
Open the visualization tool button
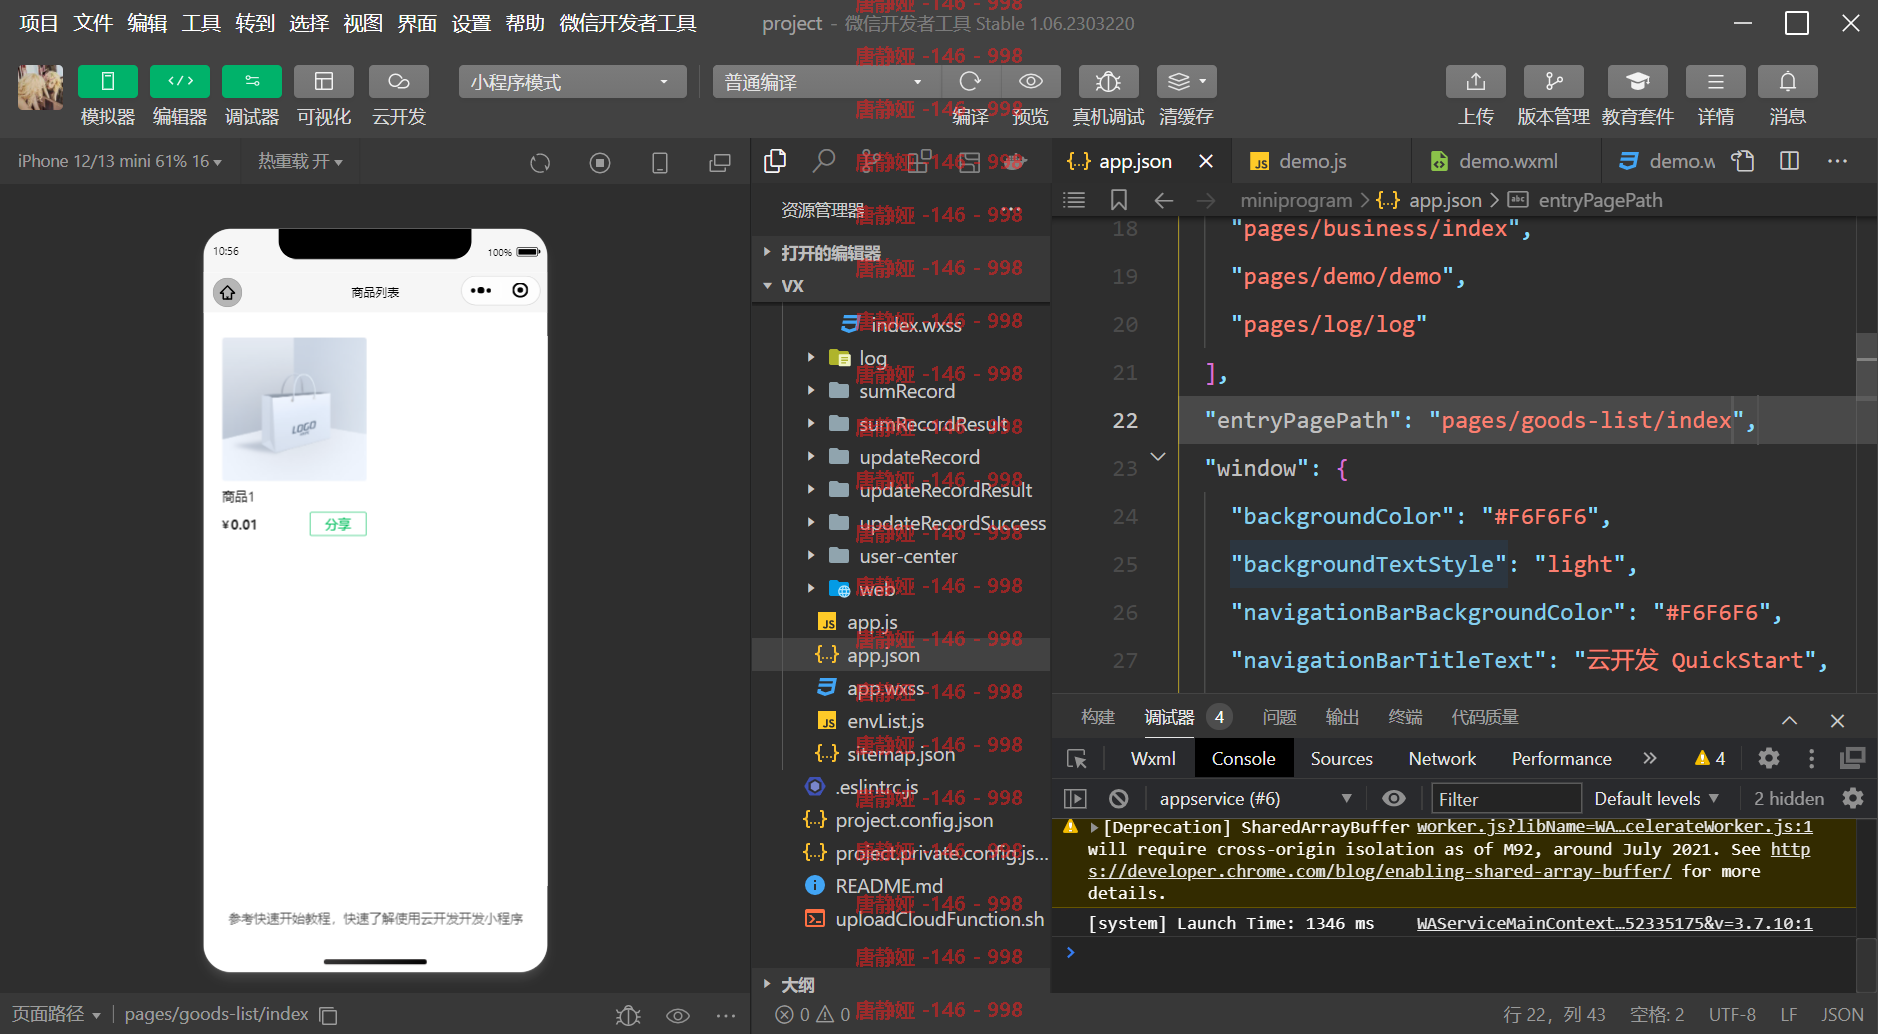tap(324, 82)
